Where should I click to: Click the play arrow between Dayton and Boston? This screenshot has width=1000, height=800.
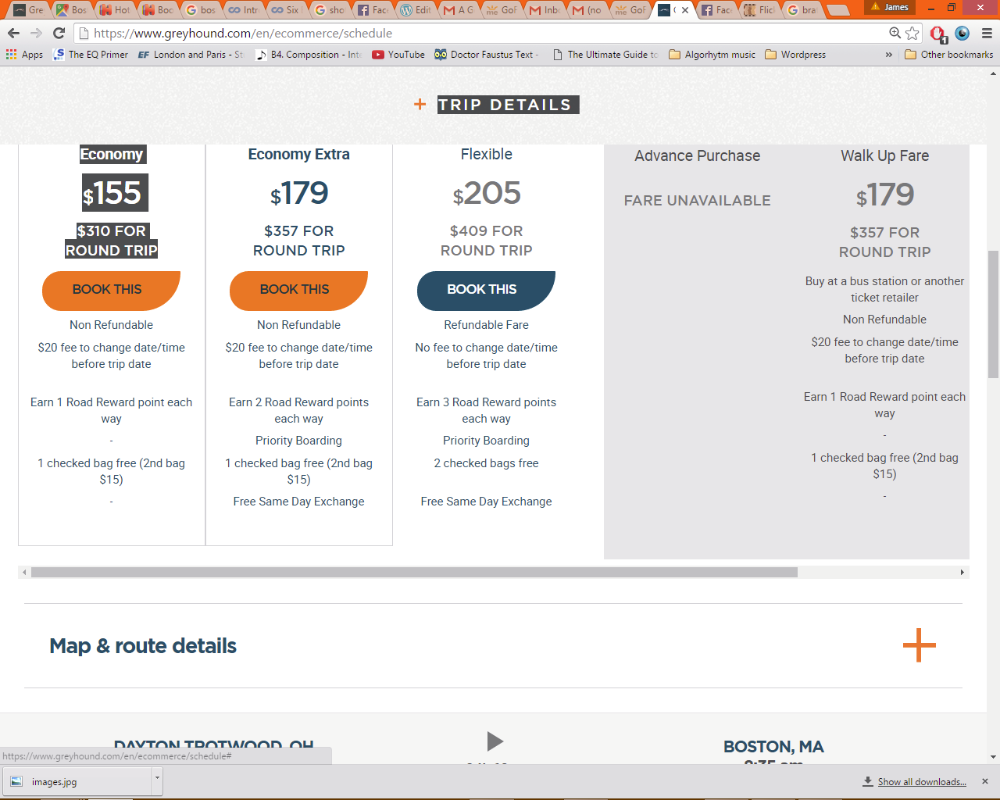(494, 741)
